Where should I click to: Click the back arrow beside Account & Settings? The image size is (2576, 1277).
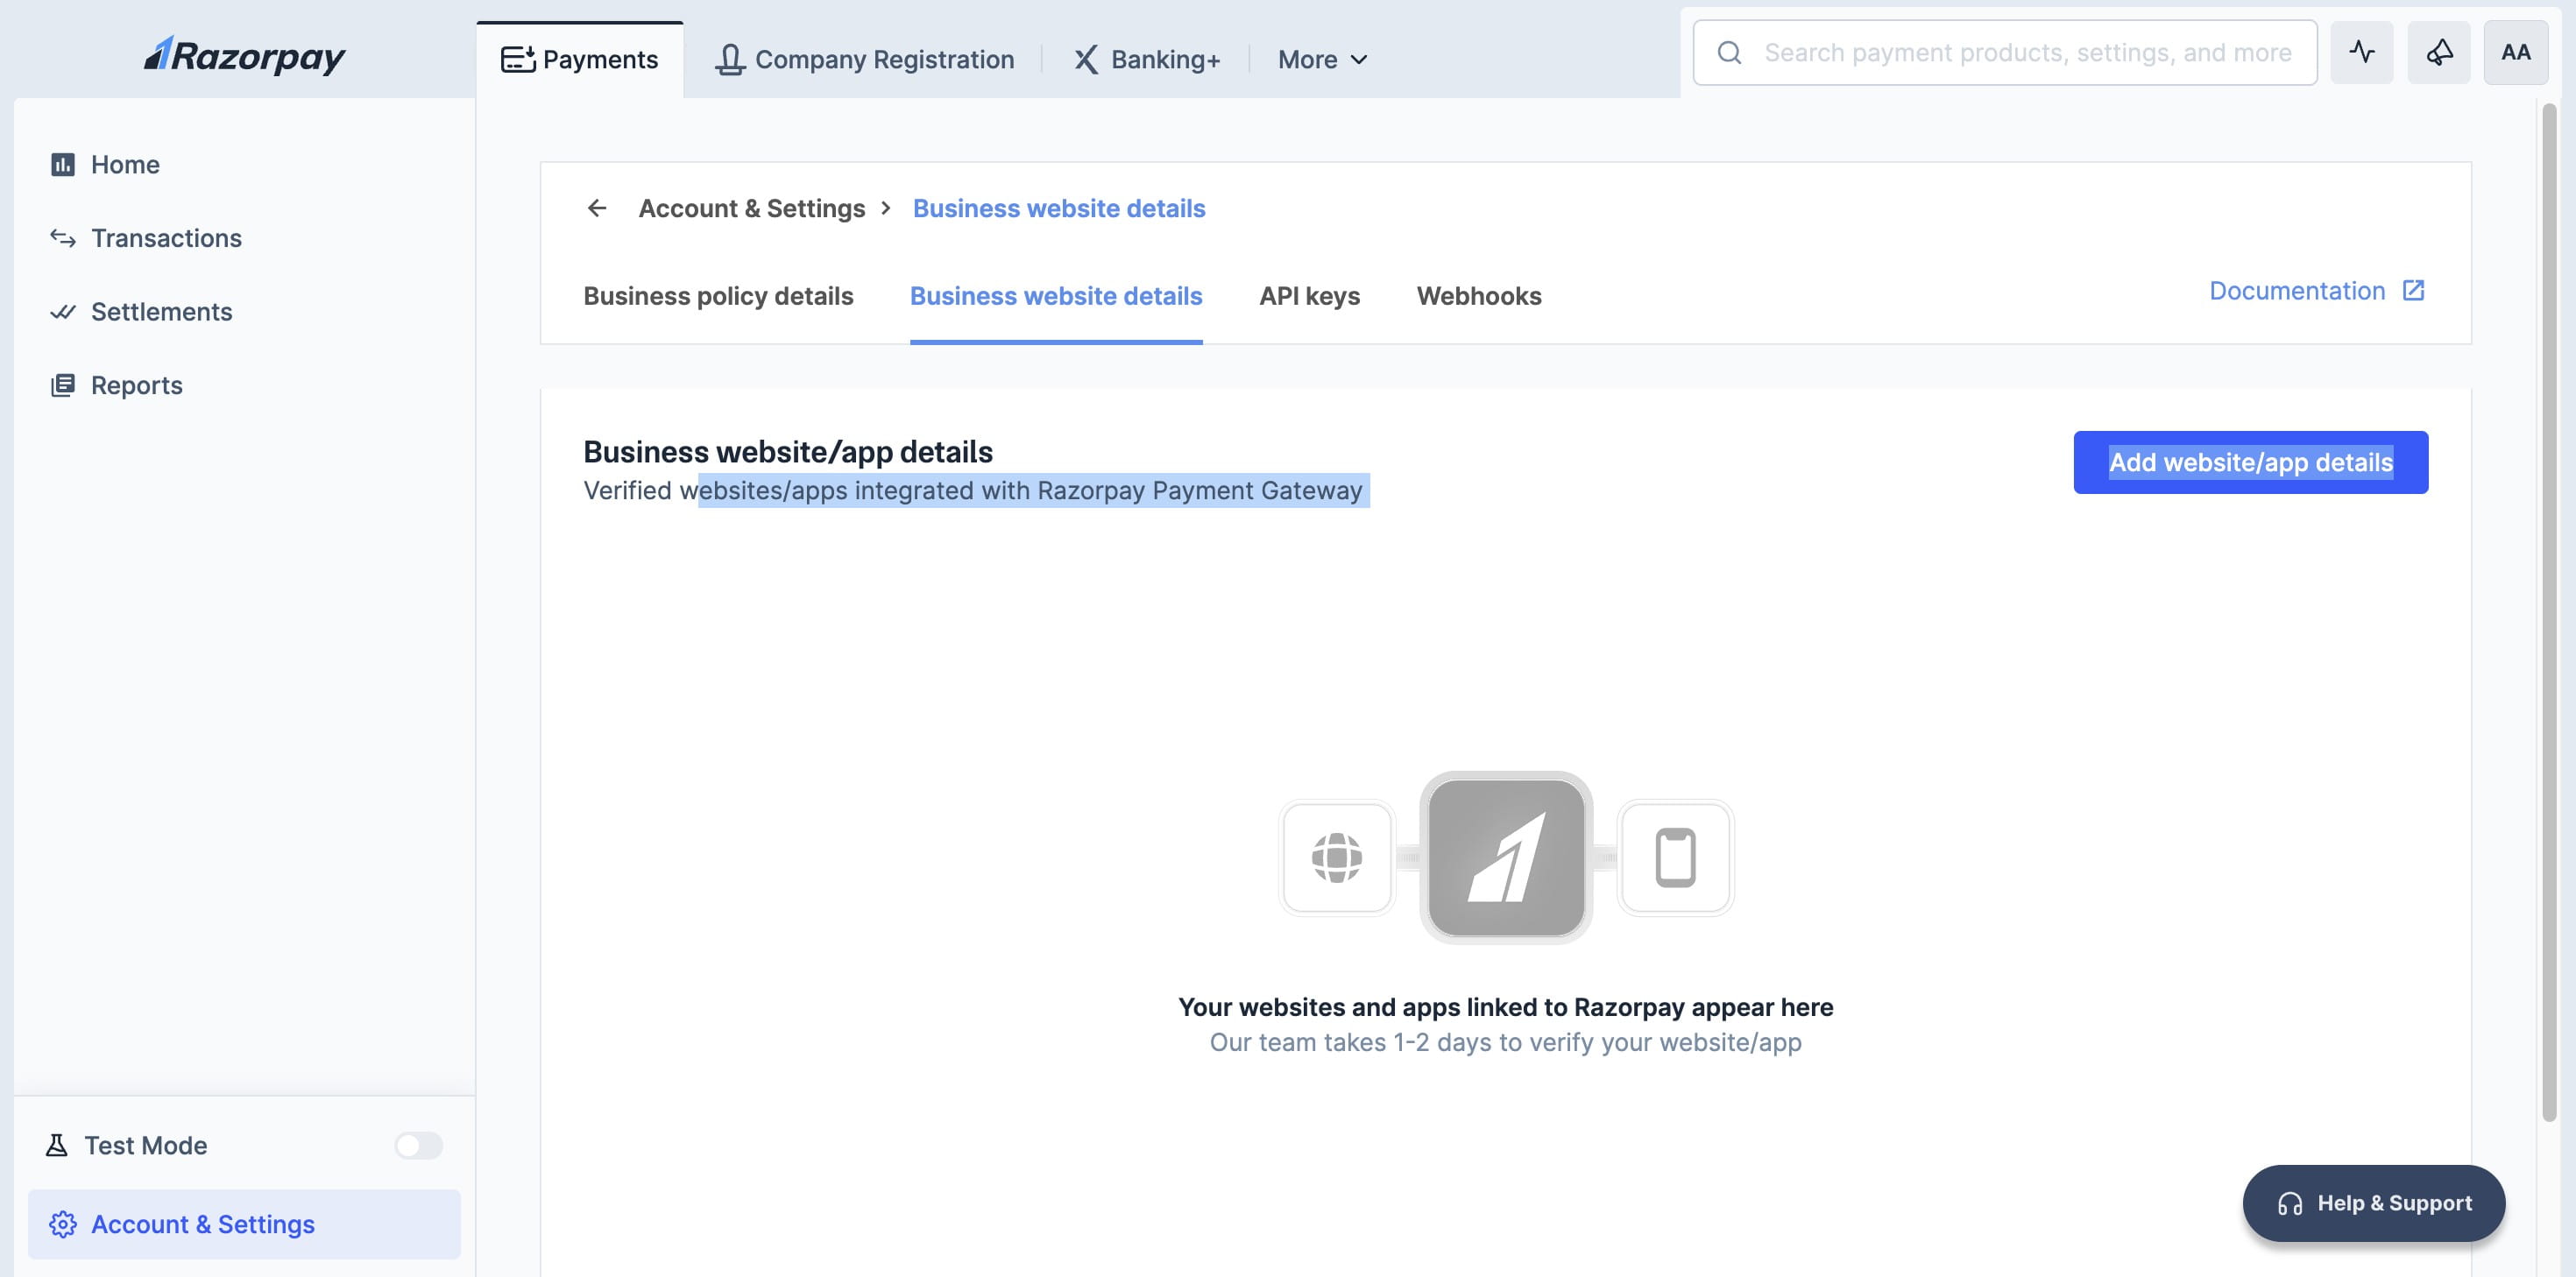[x=597, y=208]
